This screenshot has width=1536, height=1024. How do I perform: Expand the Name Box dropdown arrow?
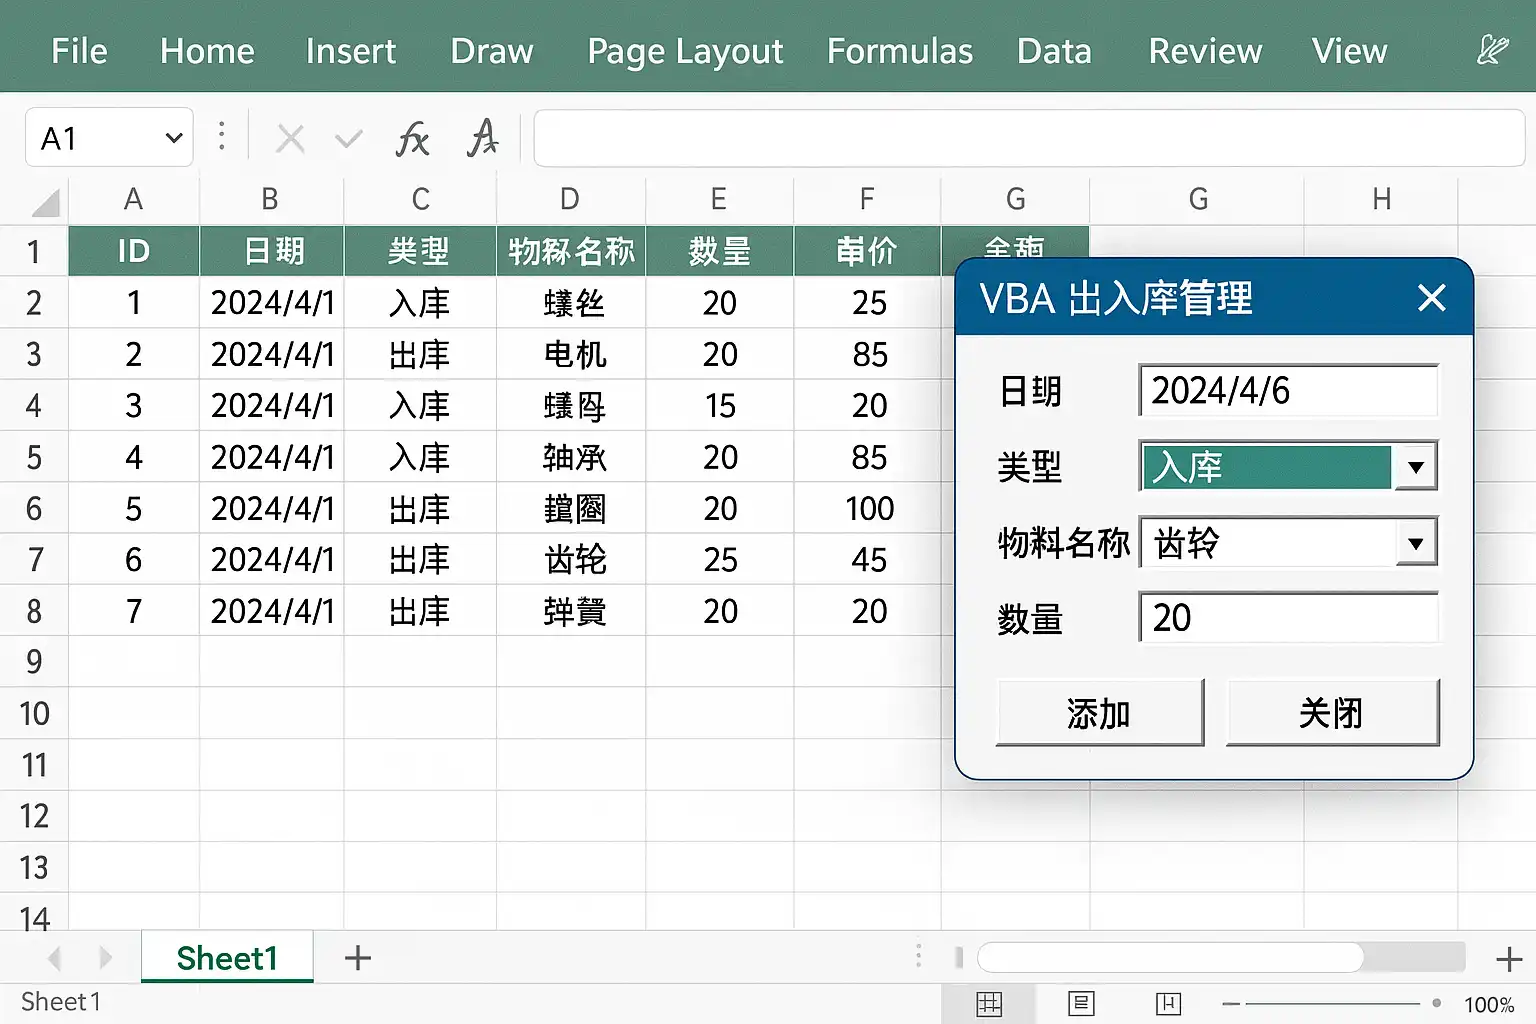[174, 138]
